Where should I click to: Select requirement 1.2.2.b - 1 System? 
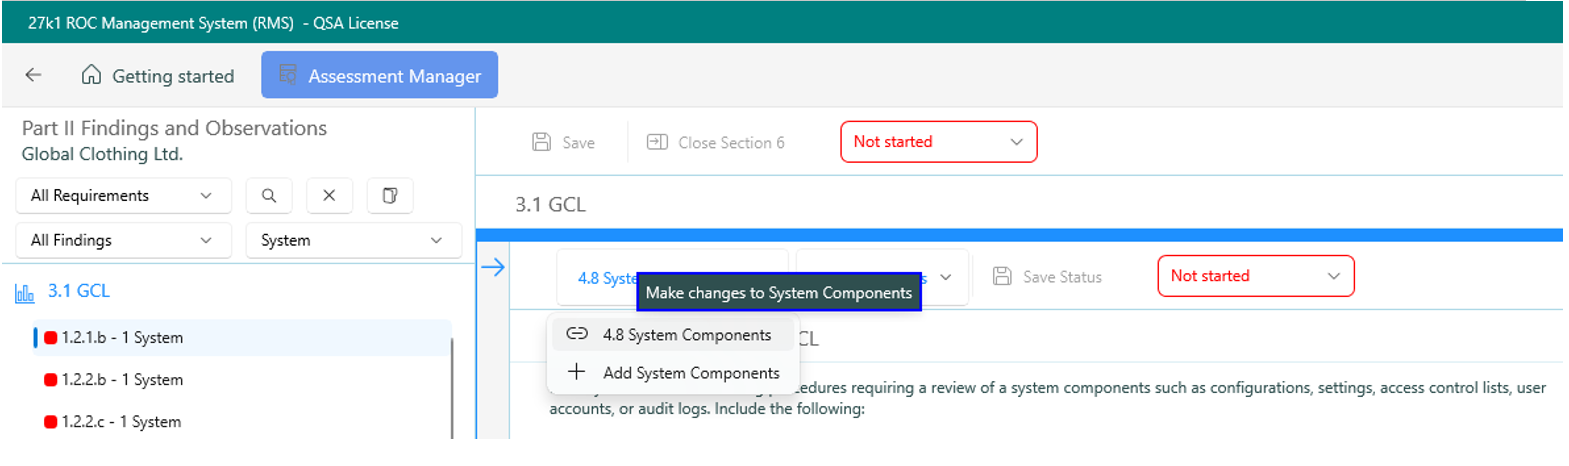(122, 380)
